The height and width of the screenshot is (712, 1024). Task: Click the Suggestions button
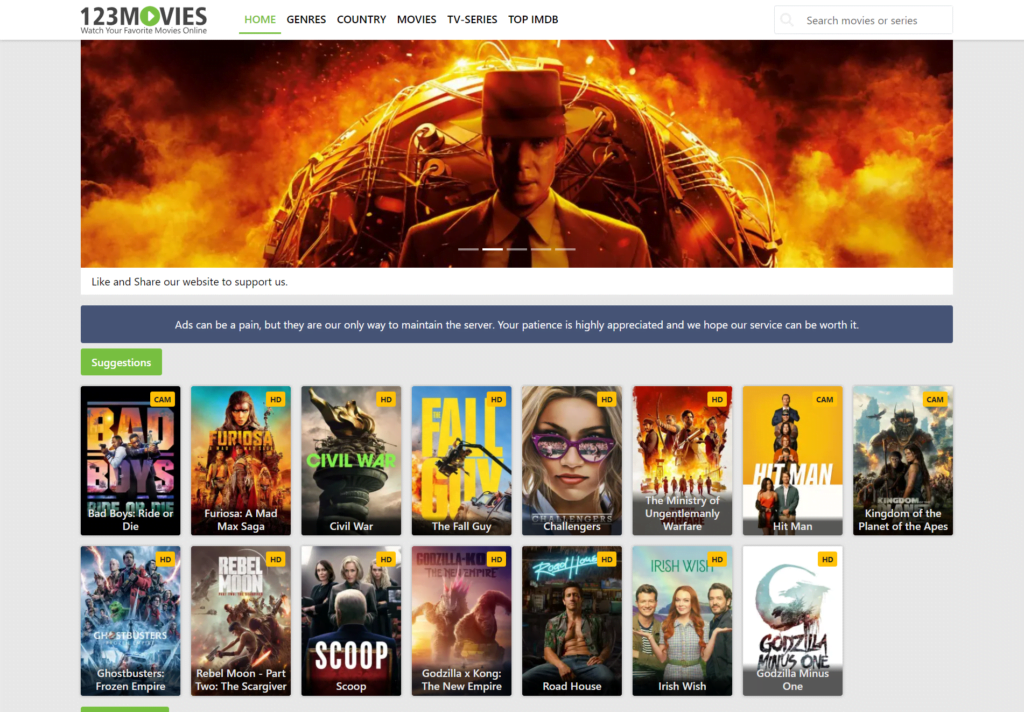(x=121, y=362)
